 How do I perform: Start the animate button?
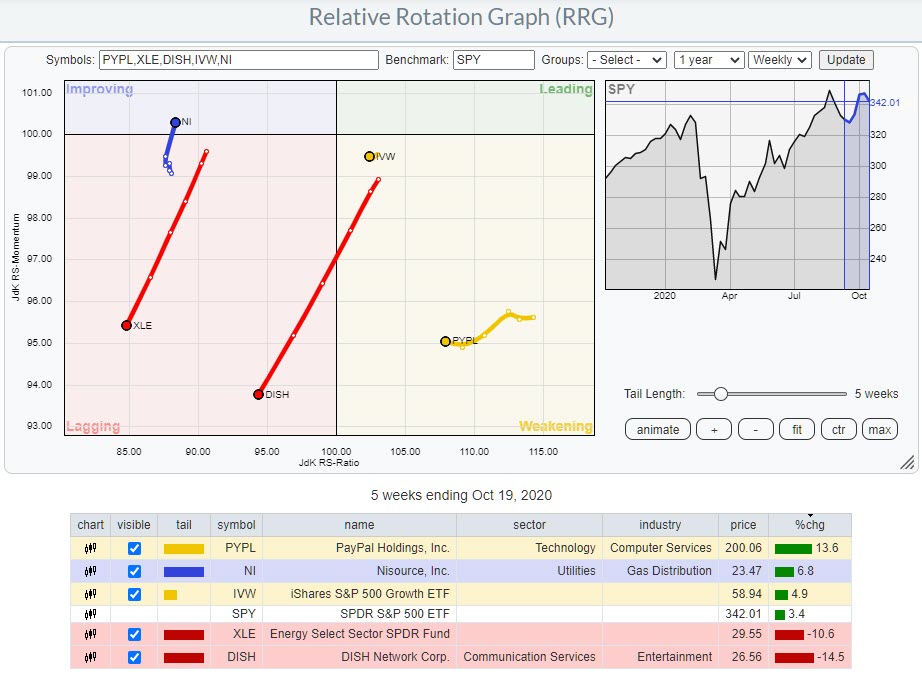(x=657, y=429)
